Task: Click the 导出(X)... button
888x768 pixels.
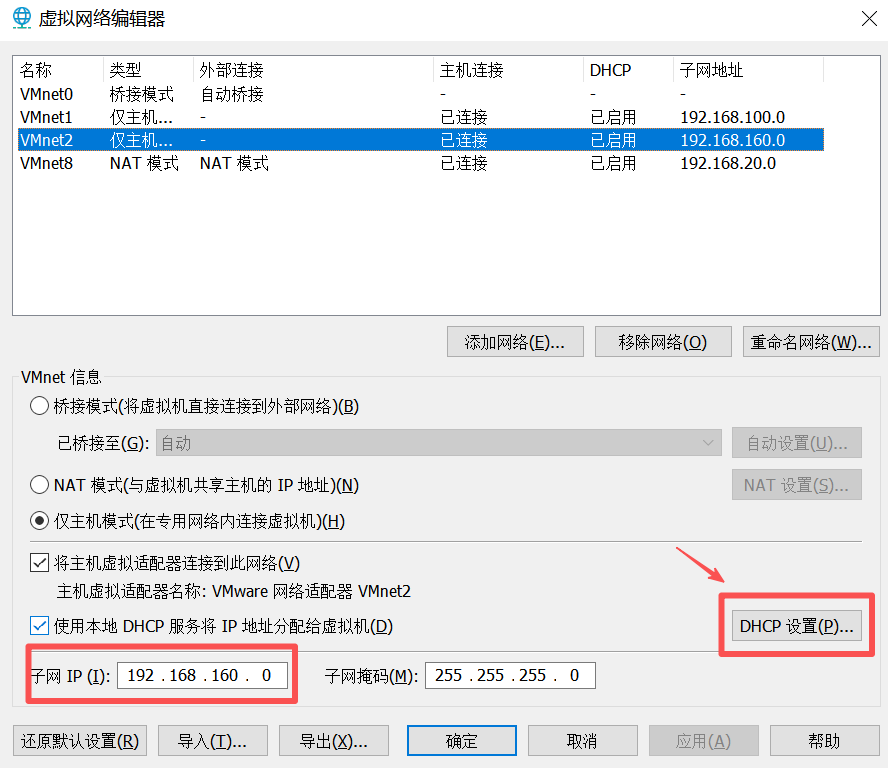Action: point(334,741)
